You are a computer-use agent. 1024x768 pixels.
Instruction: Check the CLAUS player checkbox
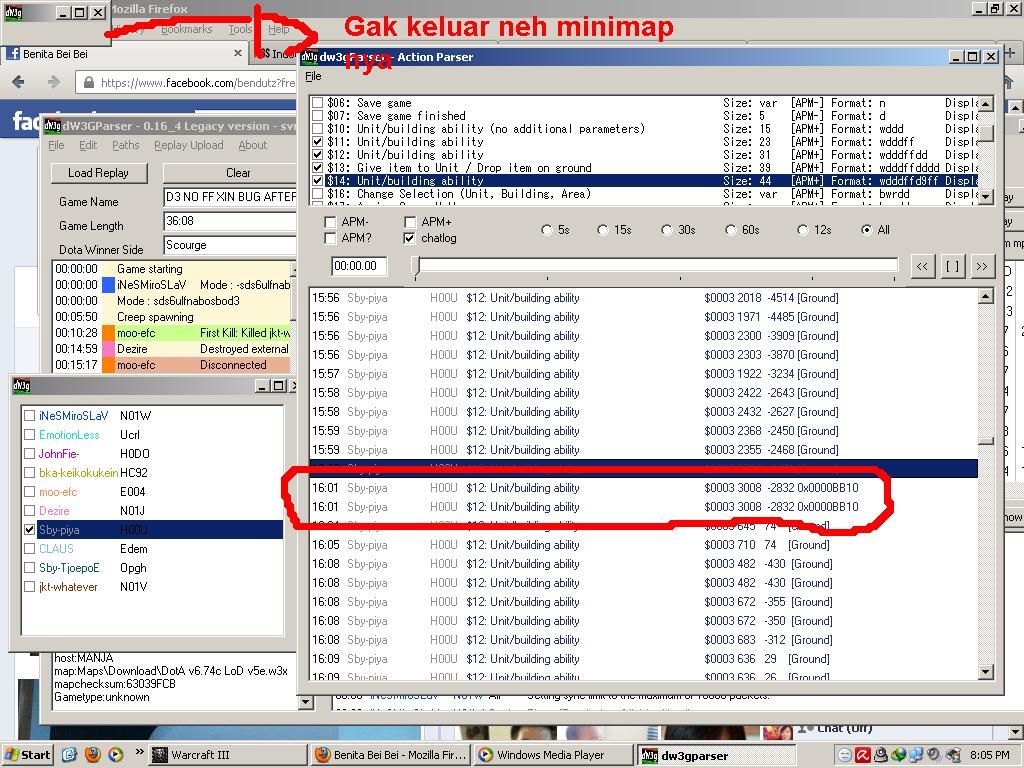[29, 549]
